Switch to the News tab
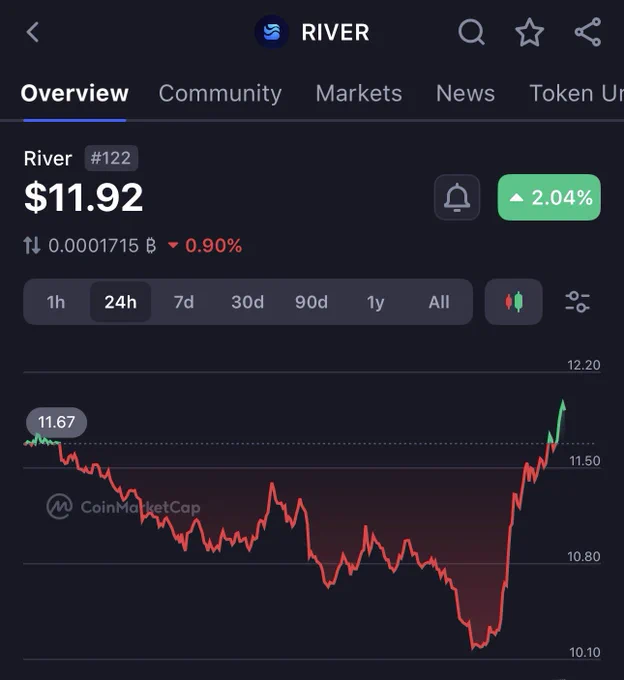 466,93
